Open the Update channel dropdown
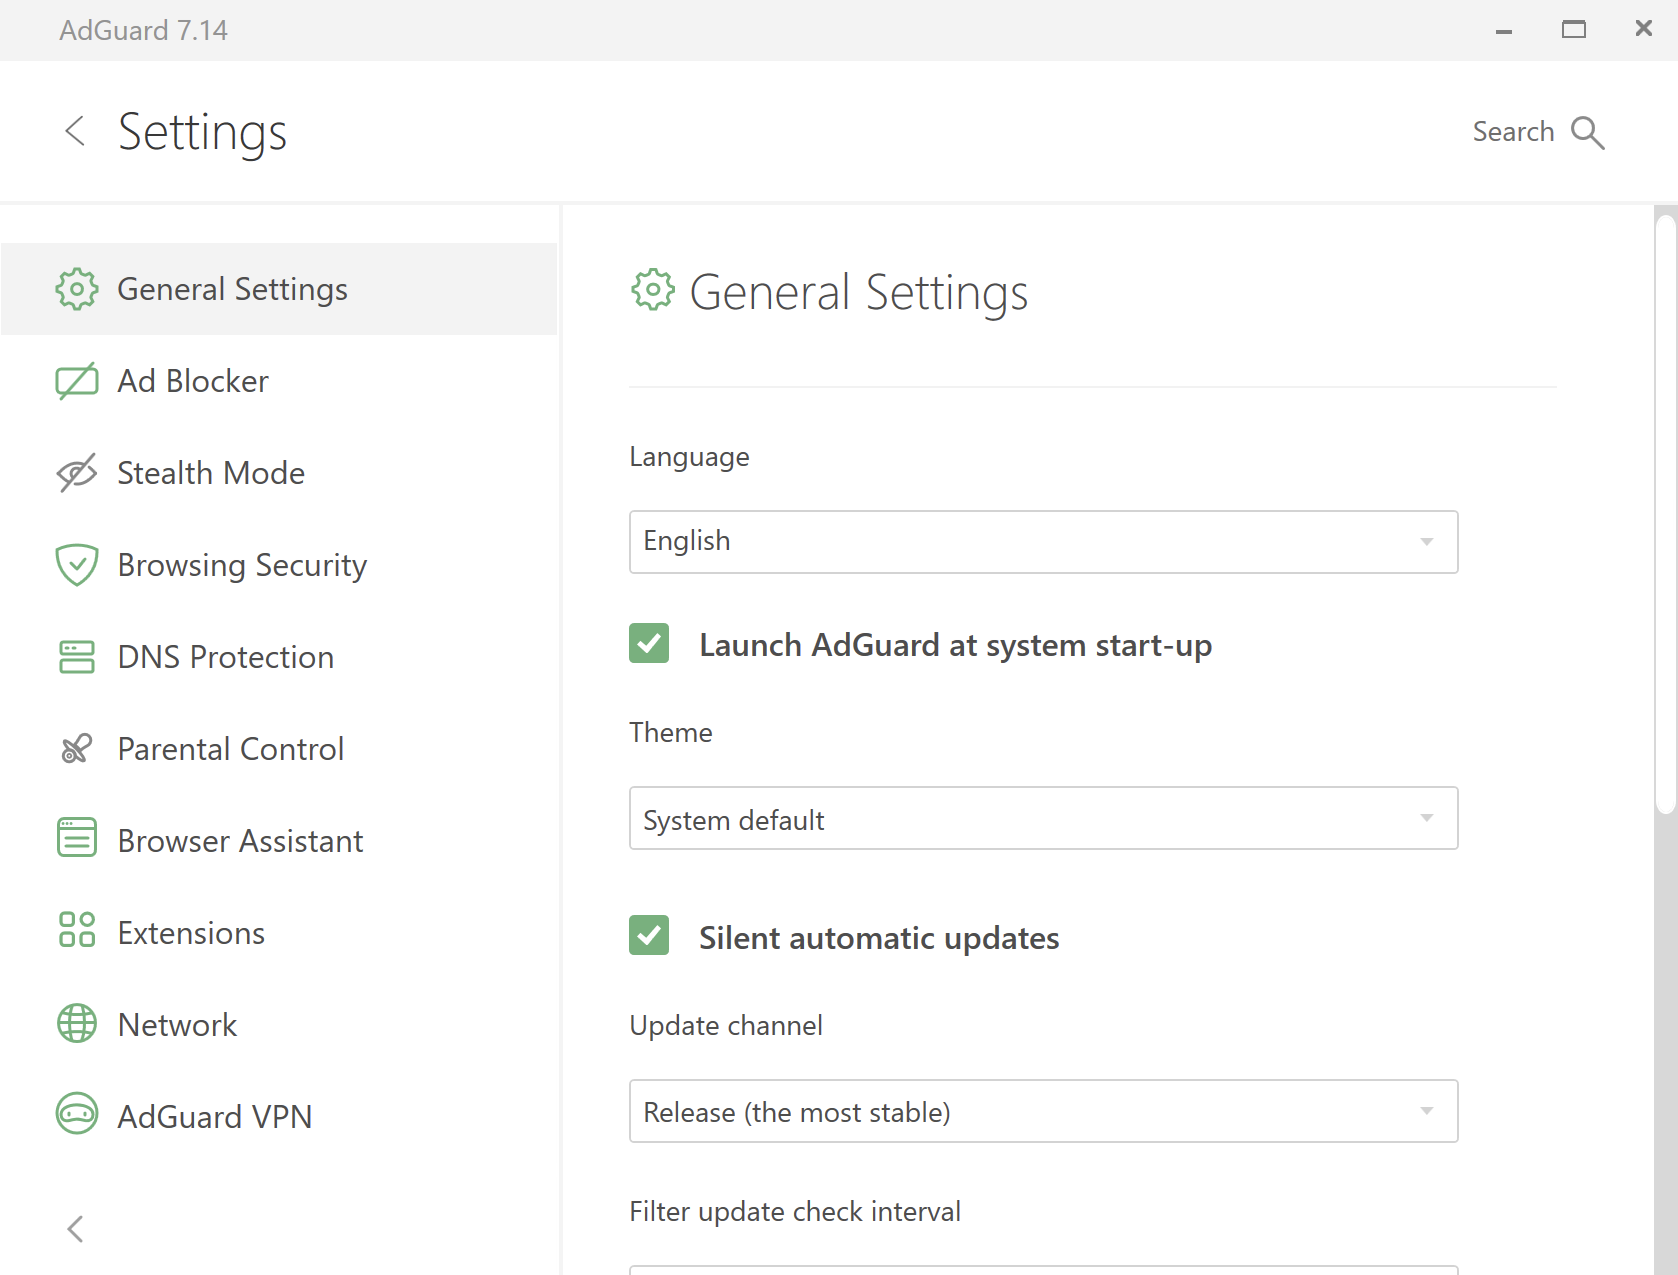Screen dimensions: 1678x1275 [1043, 1111]
